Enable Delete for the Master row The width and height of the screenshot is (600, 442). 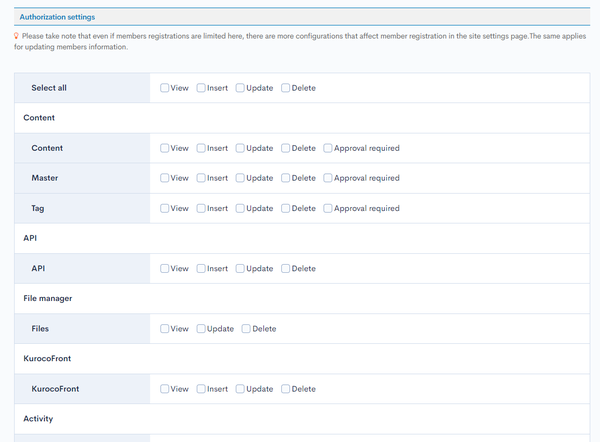(x=285, y=178)
